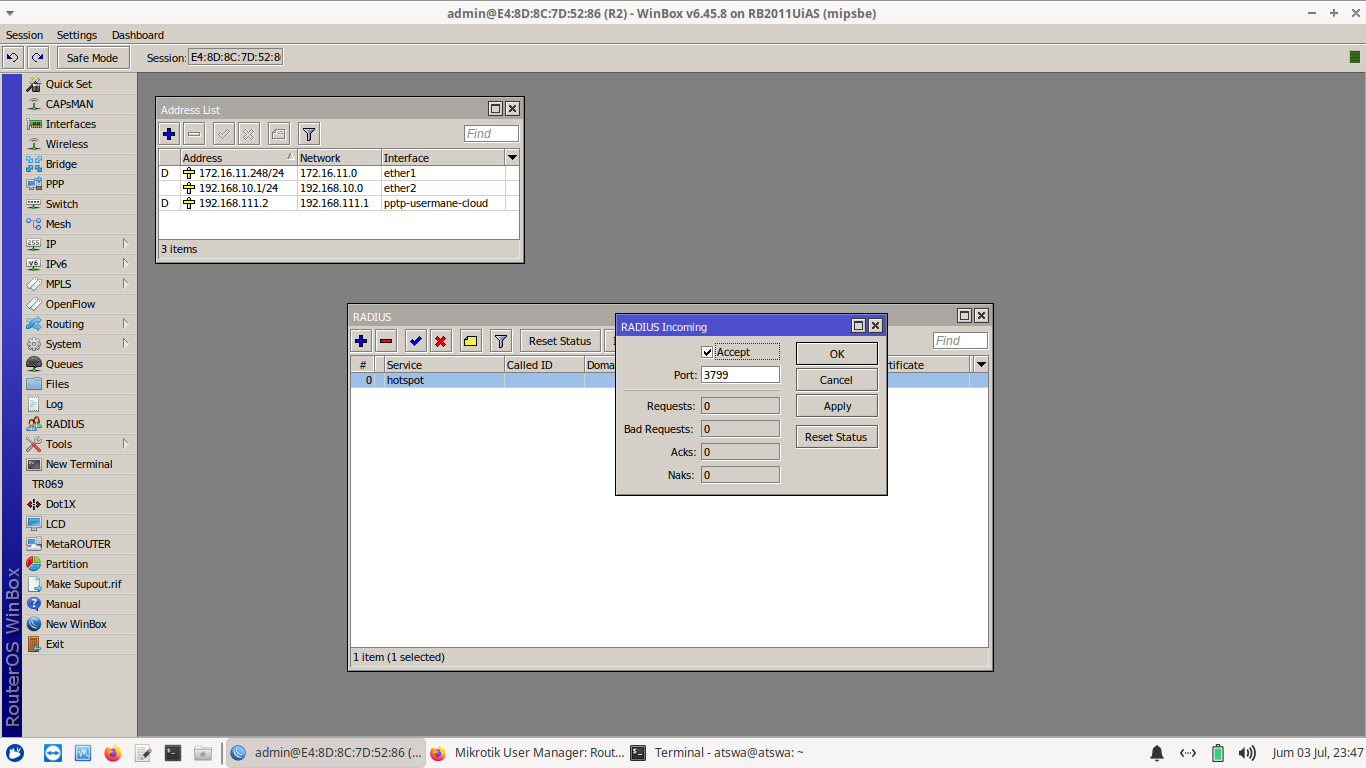Expand the Routing submenu
The height and width of the screenshot is (768, 1366).
point(80,324)
